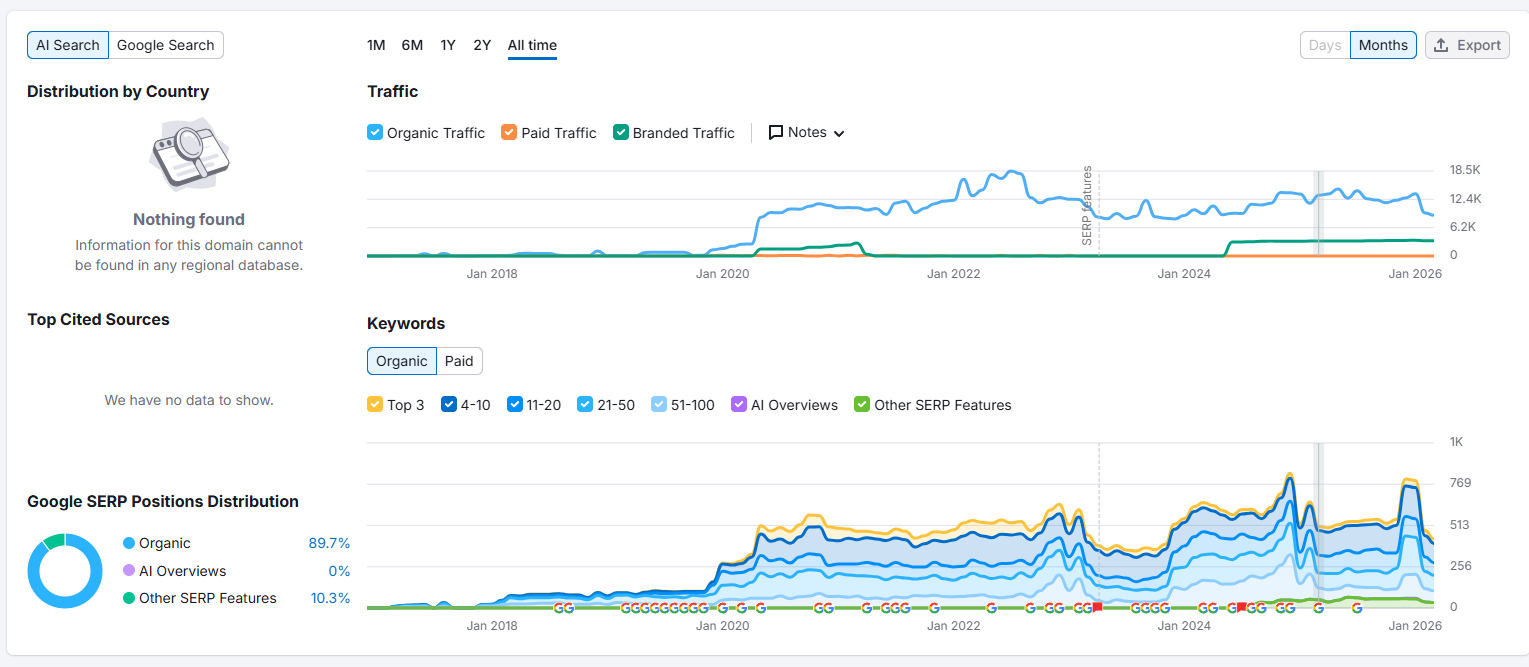Click the Notes speech bubble icon
Image resolution: width=1529 pixels, height=667 pixels.
[x=776, y=133]
